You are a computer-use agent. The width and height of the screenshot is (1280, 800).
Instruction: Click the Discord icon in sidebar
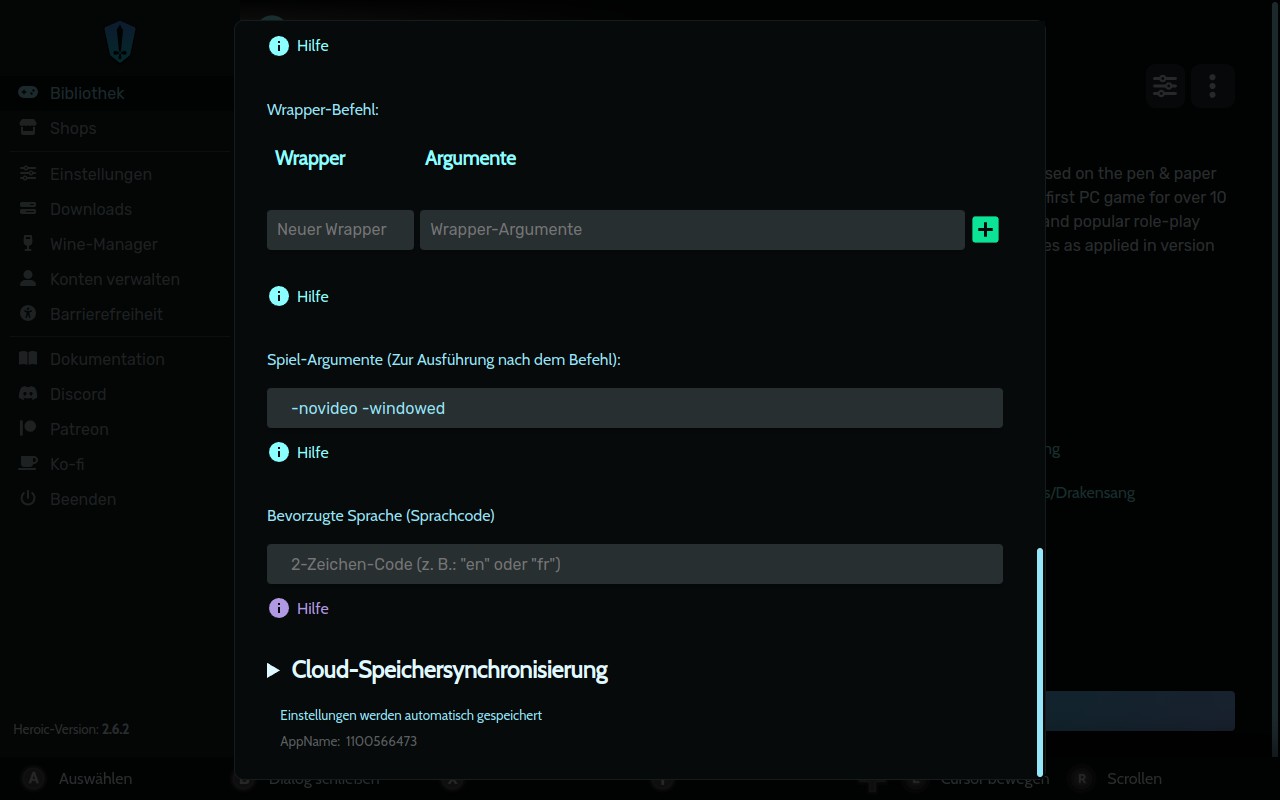29,394
